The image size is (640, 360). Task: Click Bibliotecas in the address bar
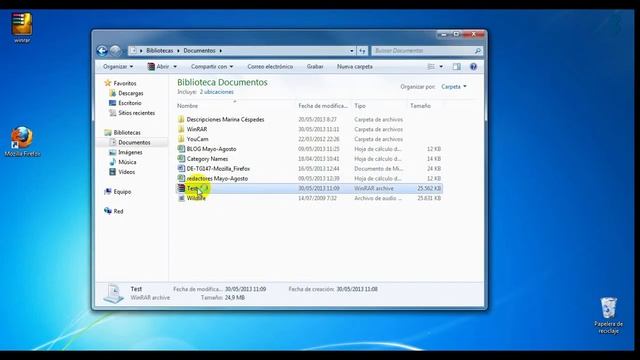point(160,51)
